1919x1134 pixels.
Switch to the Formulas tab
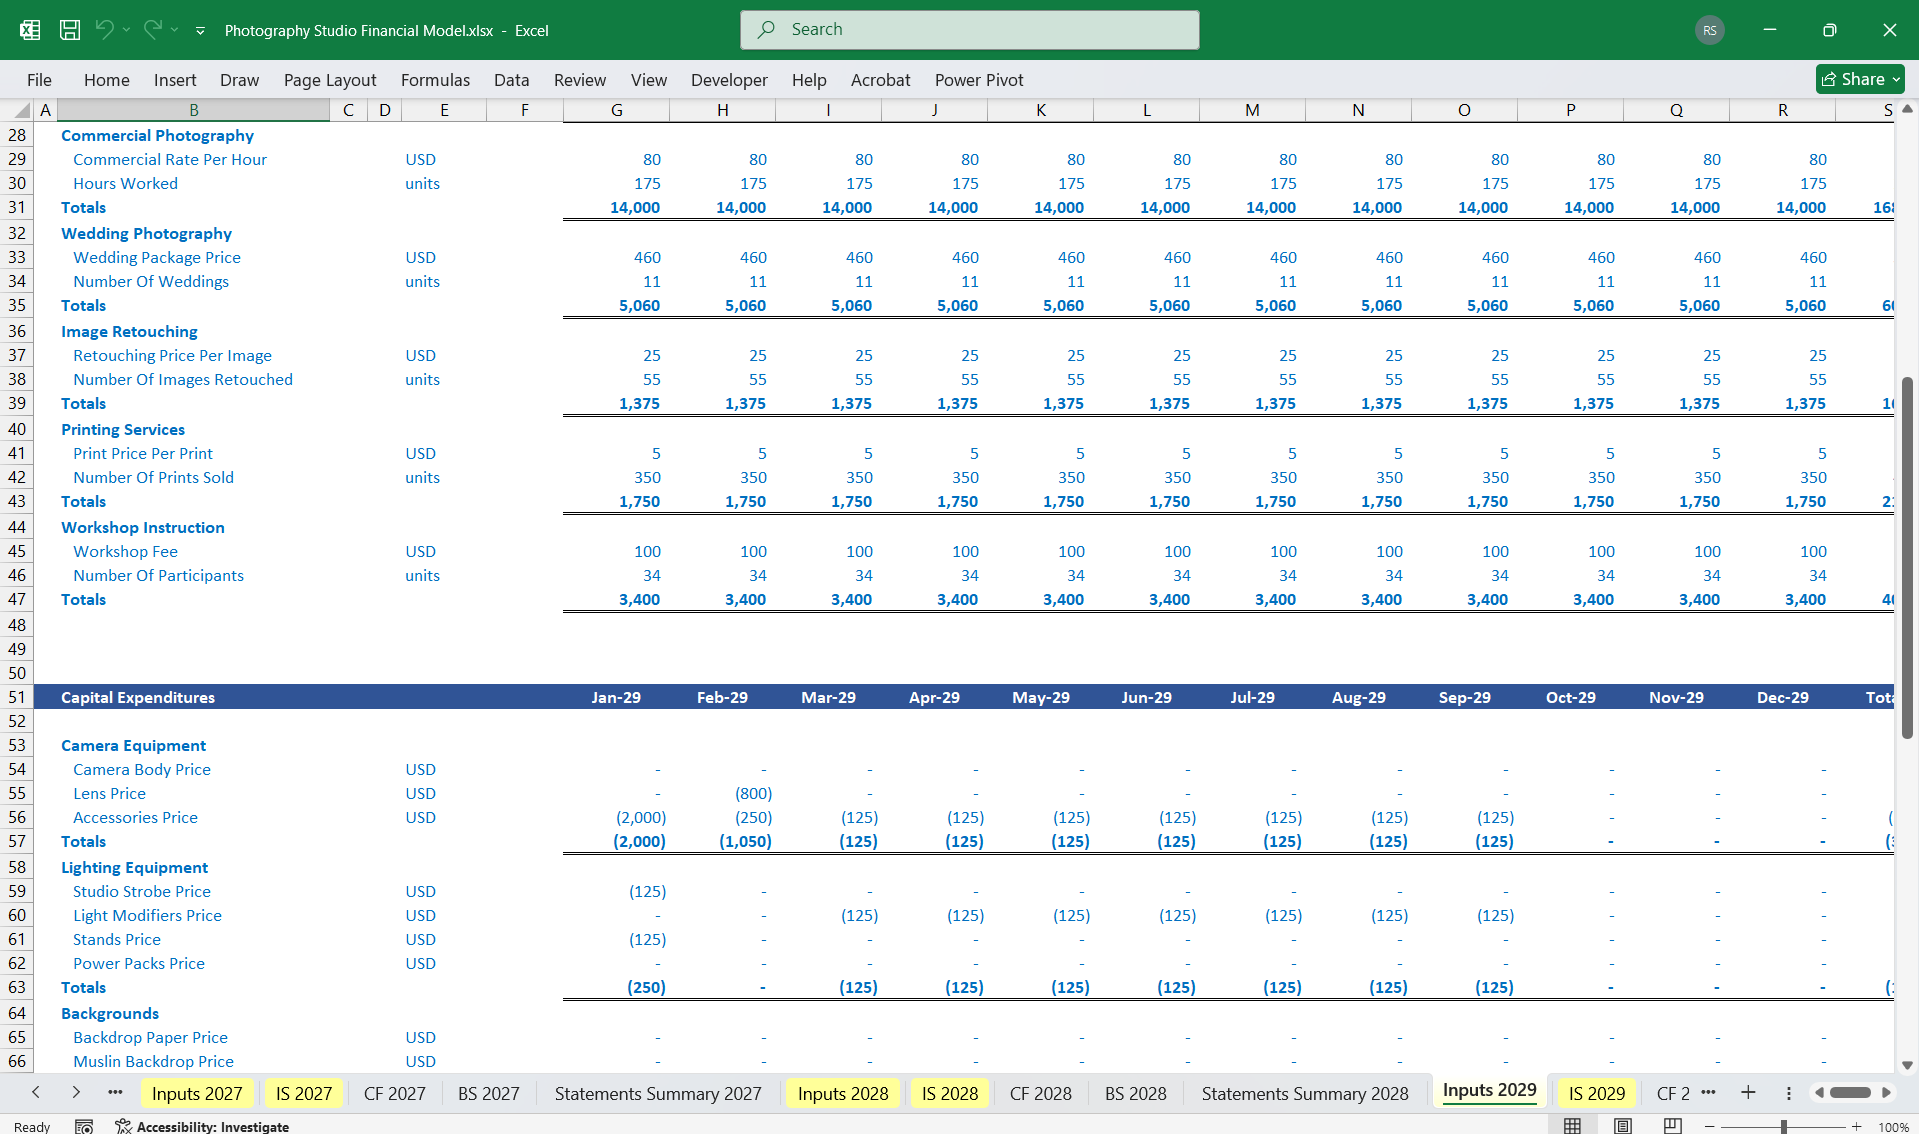click(x=435, y=80)
